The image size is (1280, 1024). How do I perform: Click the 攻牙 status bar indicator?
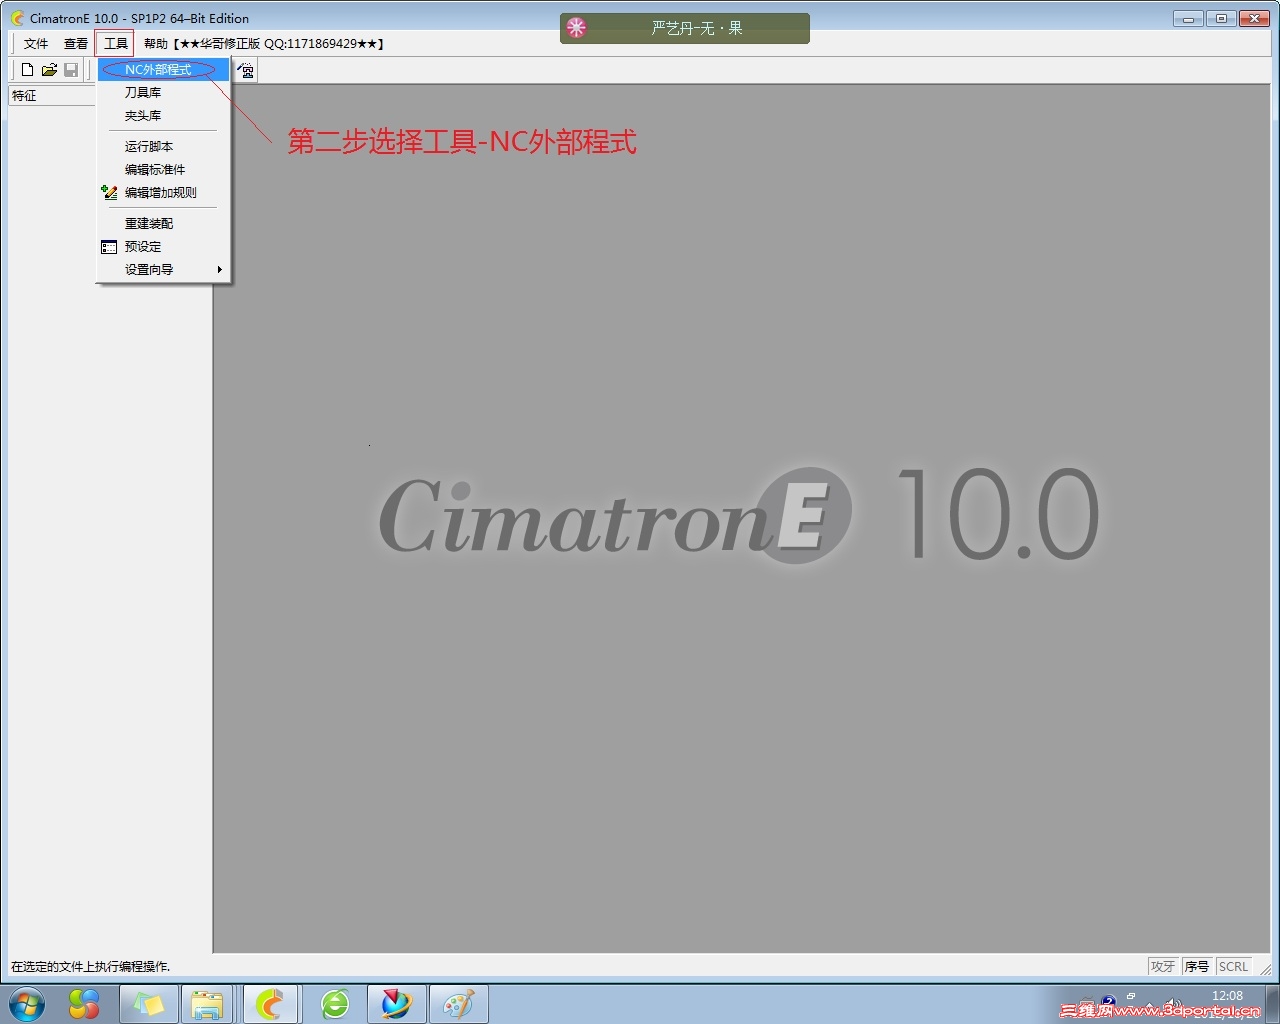point(1163,966)
